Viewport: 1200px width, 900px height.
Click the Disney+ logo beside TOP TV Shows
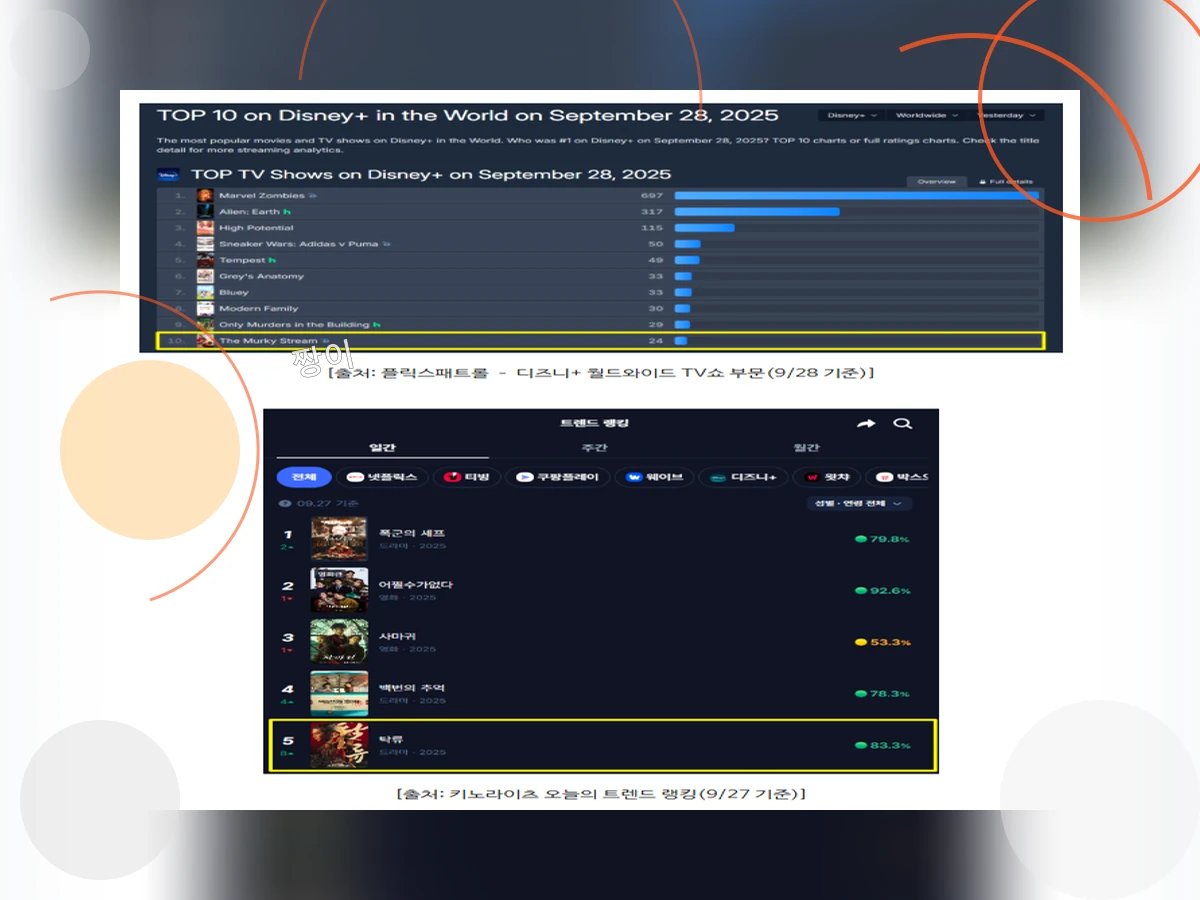click(x=168, y=175)
